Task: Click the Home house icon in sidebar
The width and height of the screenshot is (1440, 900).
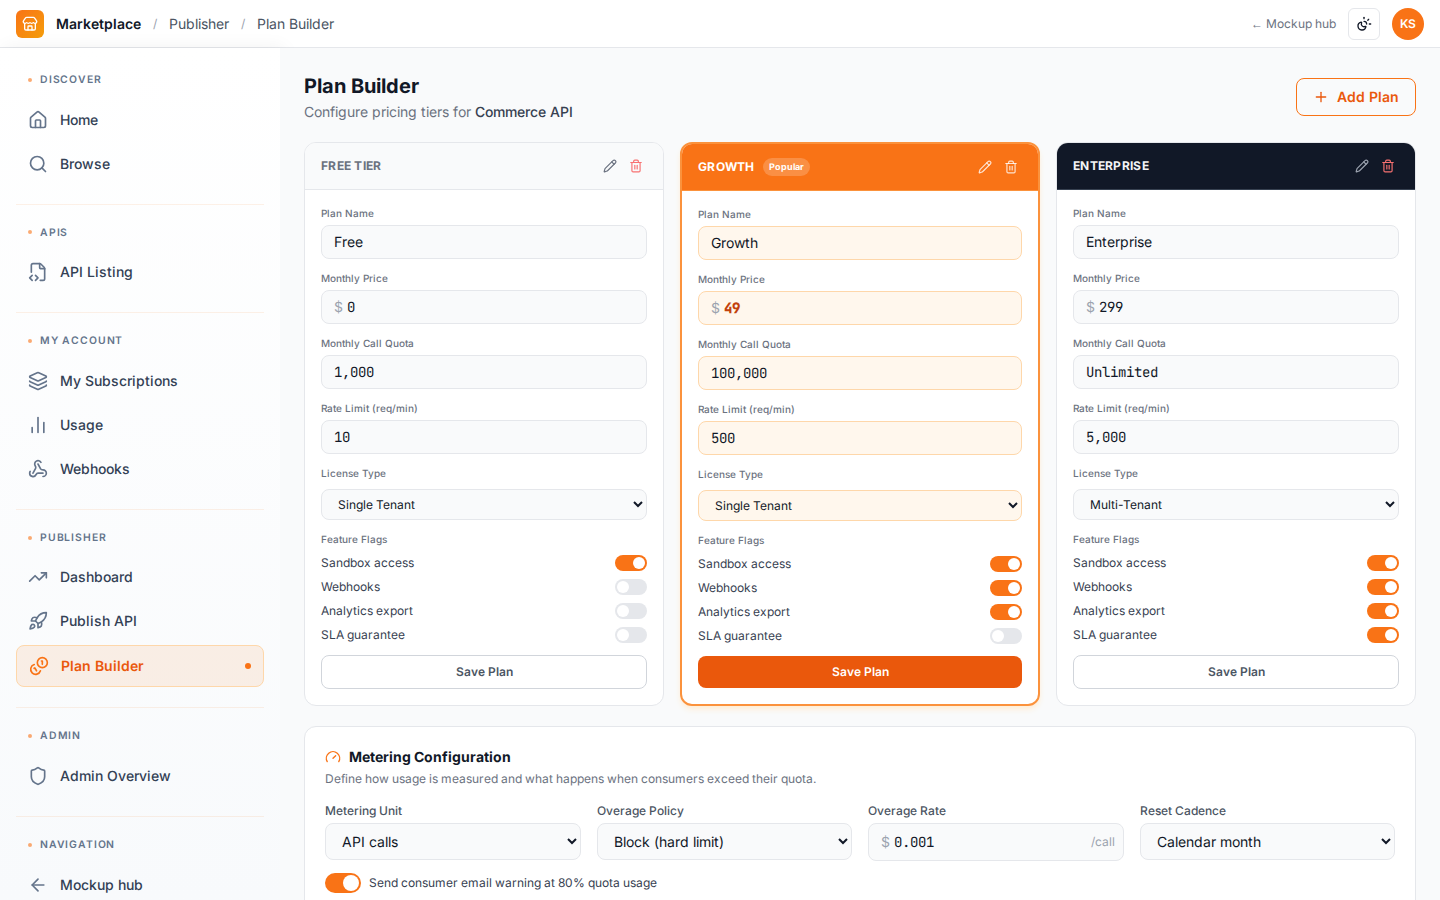Action: pyautogui.click(x=38, y=120)
